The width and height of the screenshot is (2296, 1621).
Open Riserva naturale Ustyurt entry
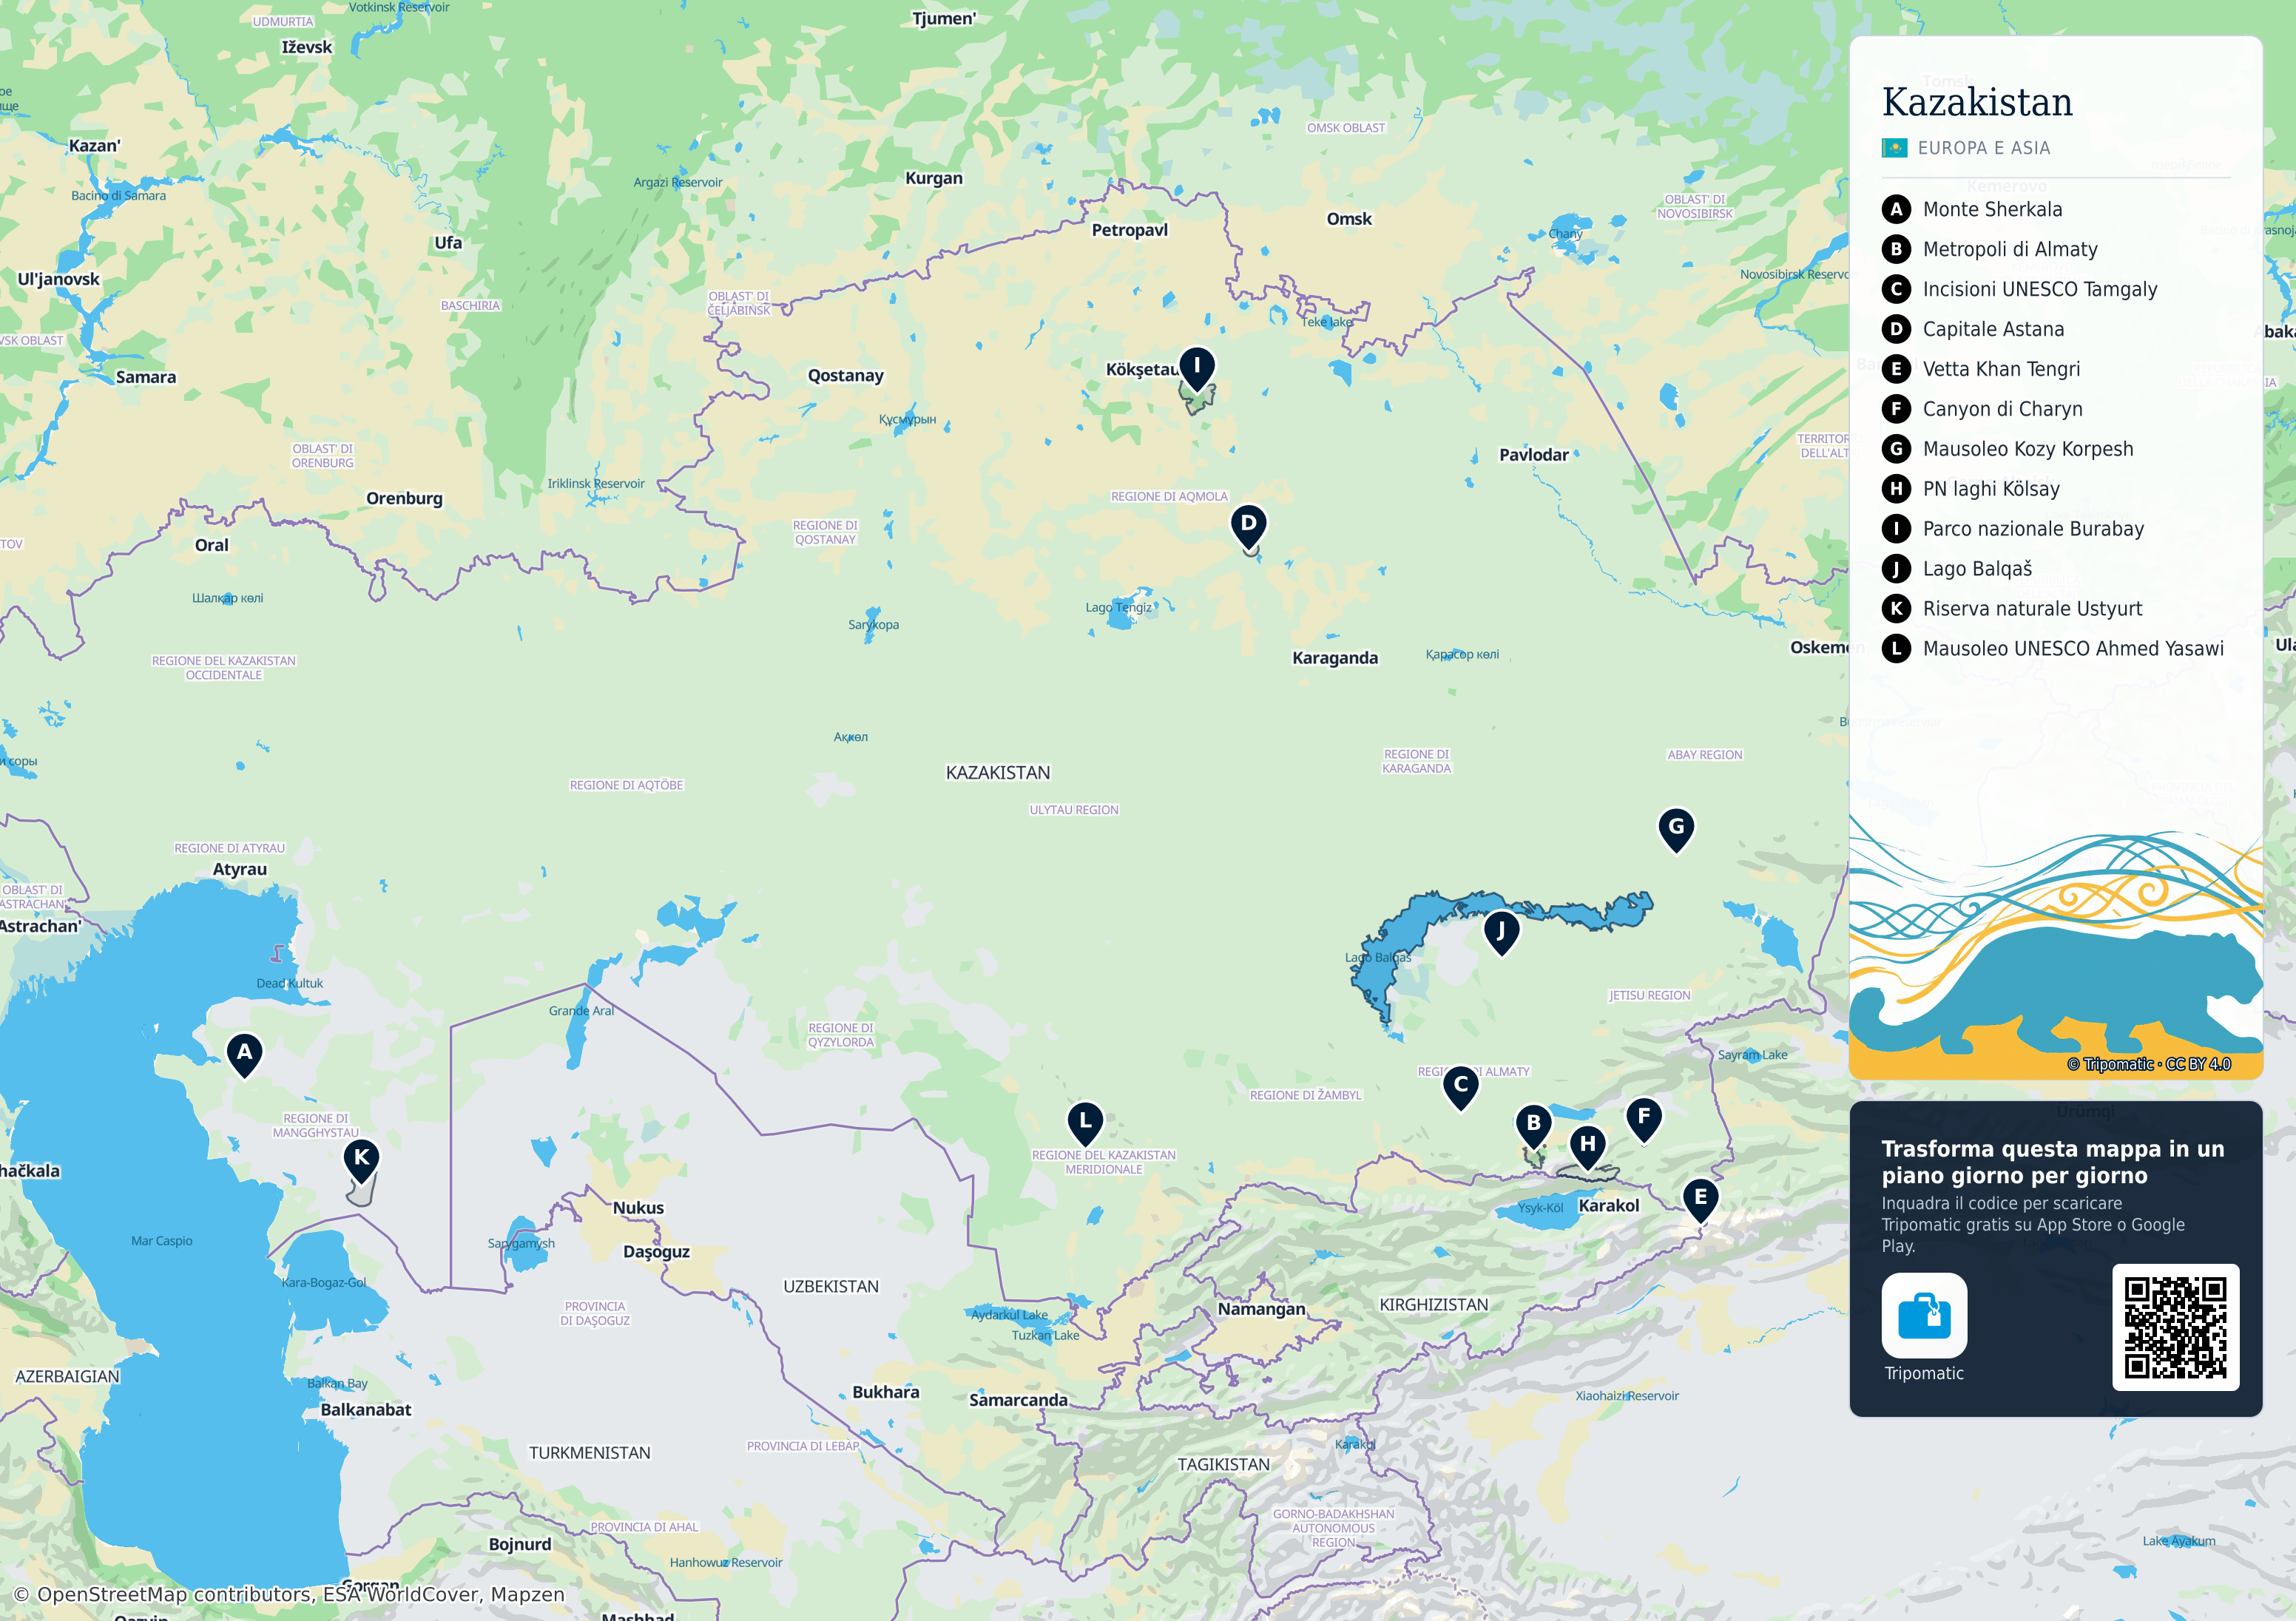[x=2032, y=609]
